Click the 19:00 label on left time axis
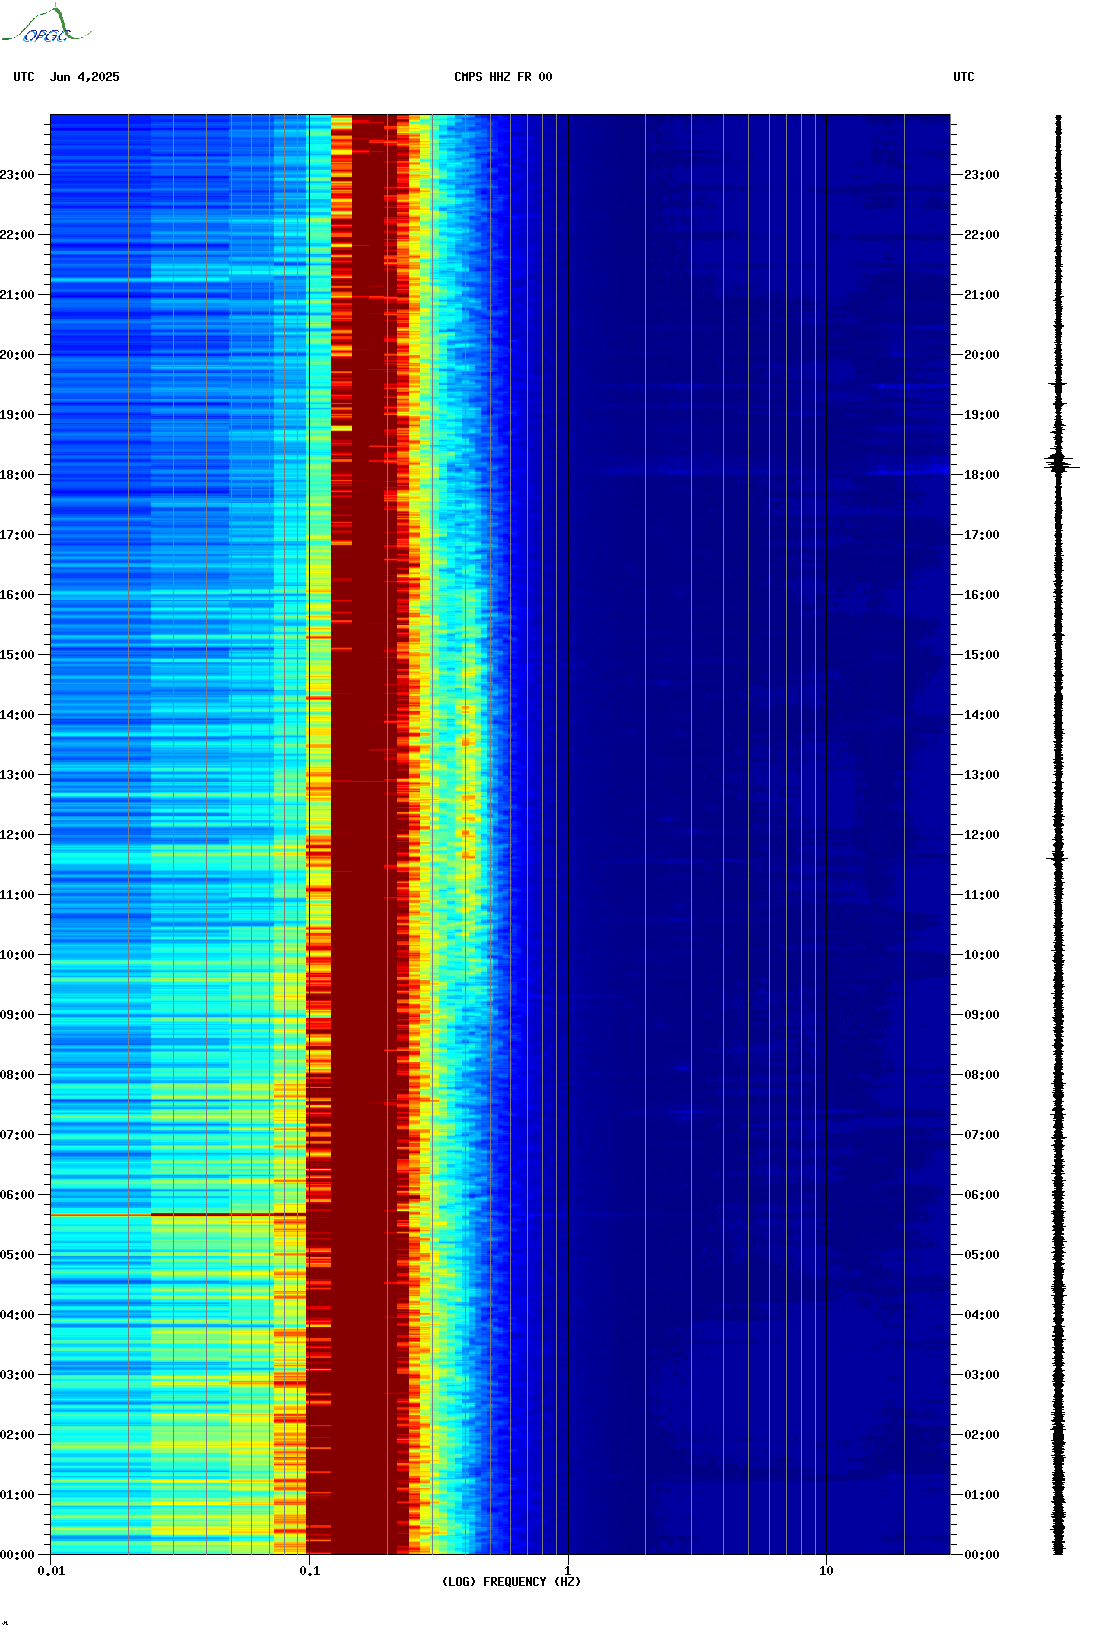Viewport: 1102px width, 1634px height. coord(18,415)
